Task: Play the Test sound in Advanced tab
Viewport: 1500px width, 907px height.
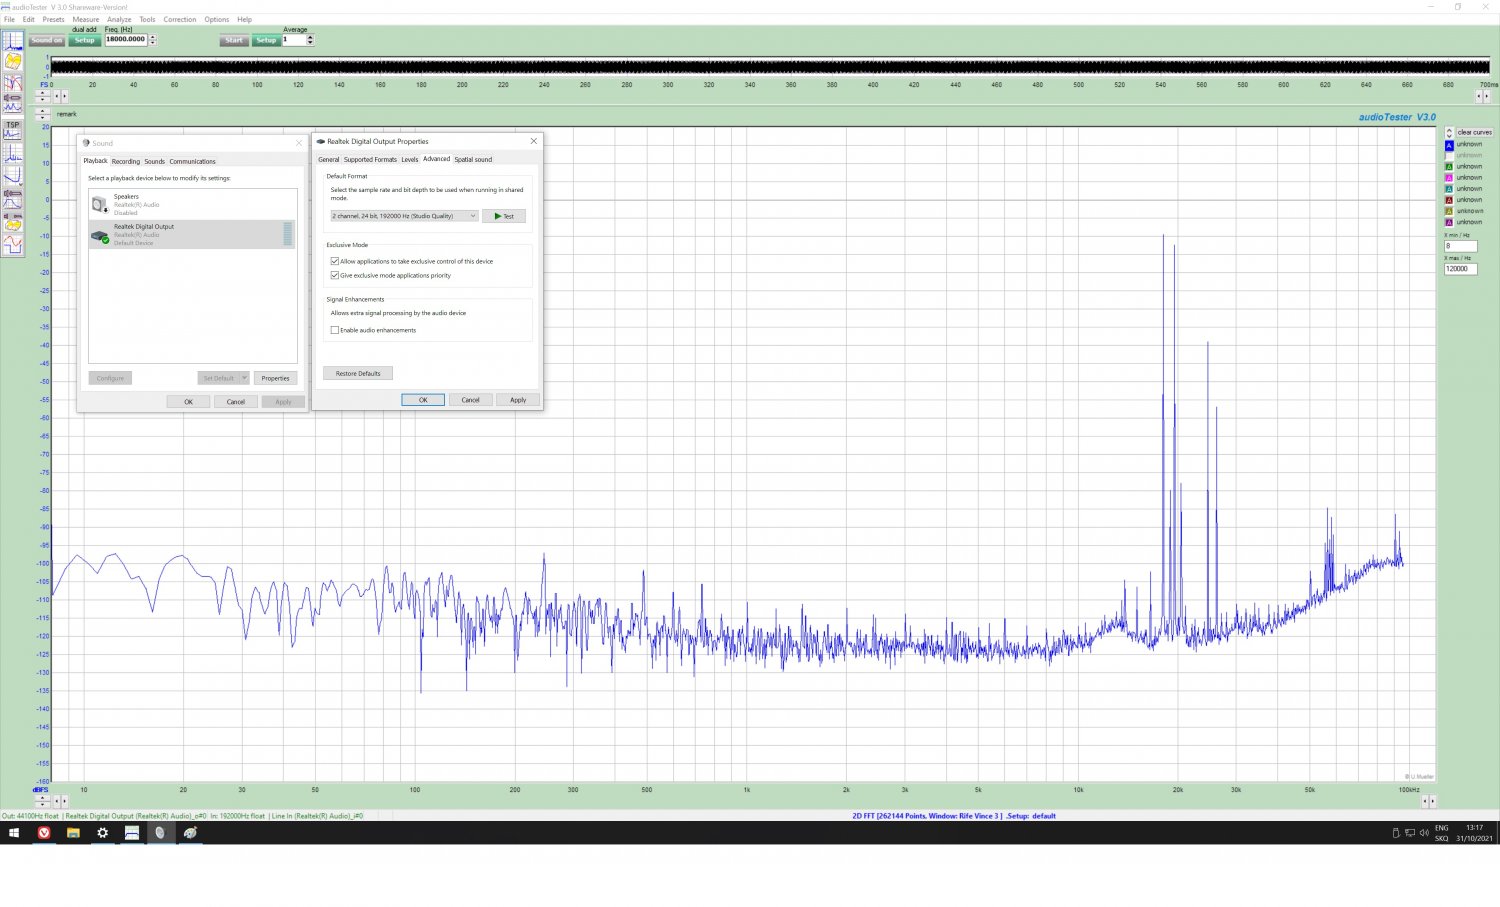Action: pos(504,216)
